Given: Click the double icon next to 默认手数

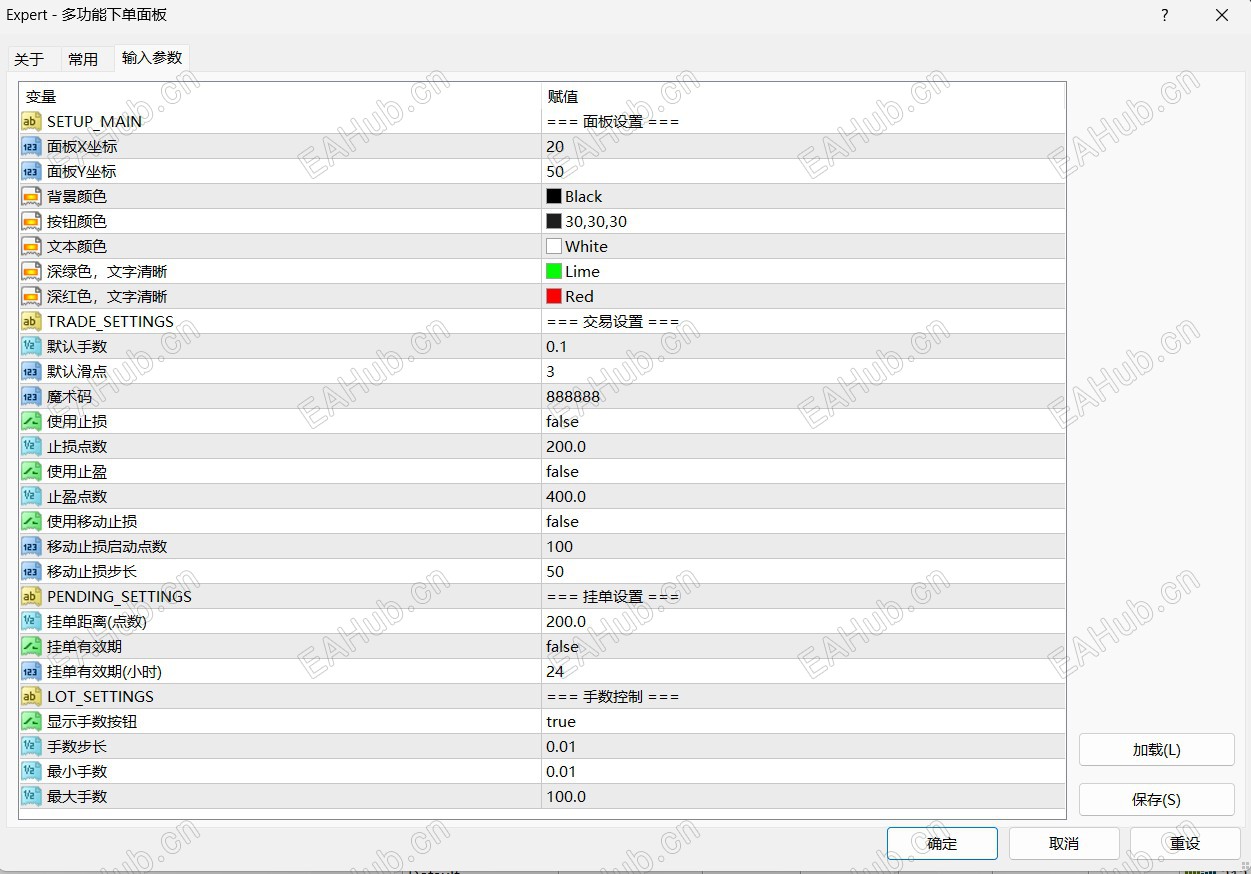Looking at the screenshot, I should coord(31,346).
